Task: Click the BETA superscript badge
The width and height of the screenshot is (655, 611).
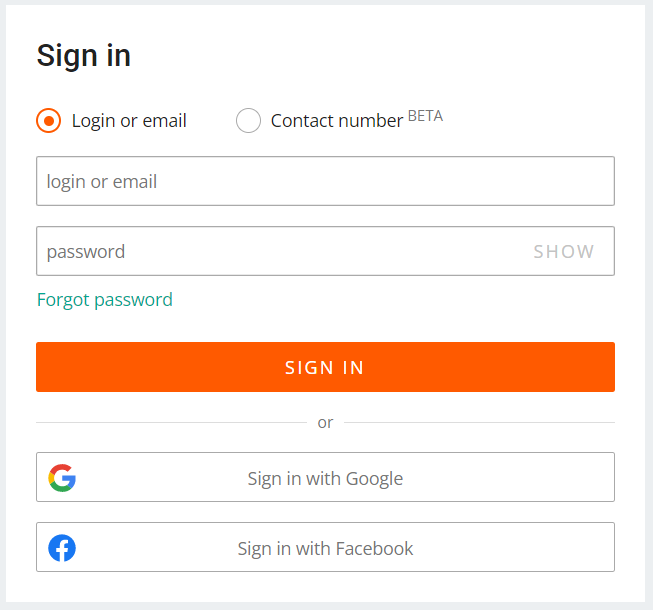Action: pyautogui.click(x=425, y=116)
